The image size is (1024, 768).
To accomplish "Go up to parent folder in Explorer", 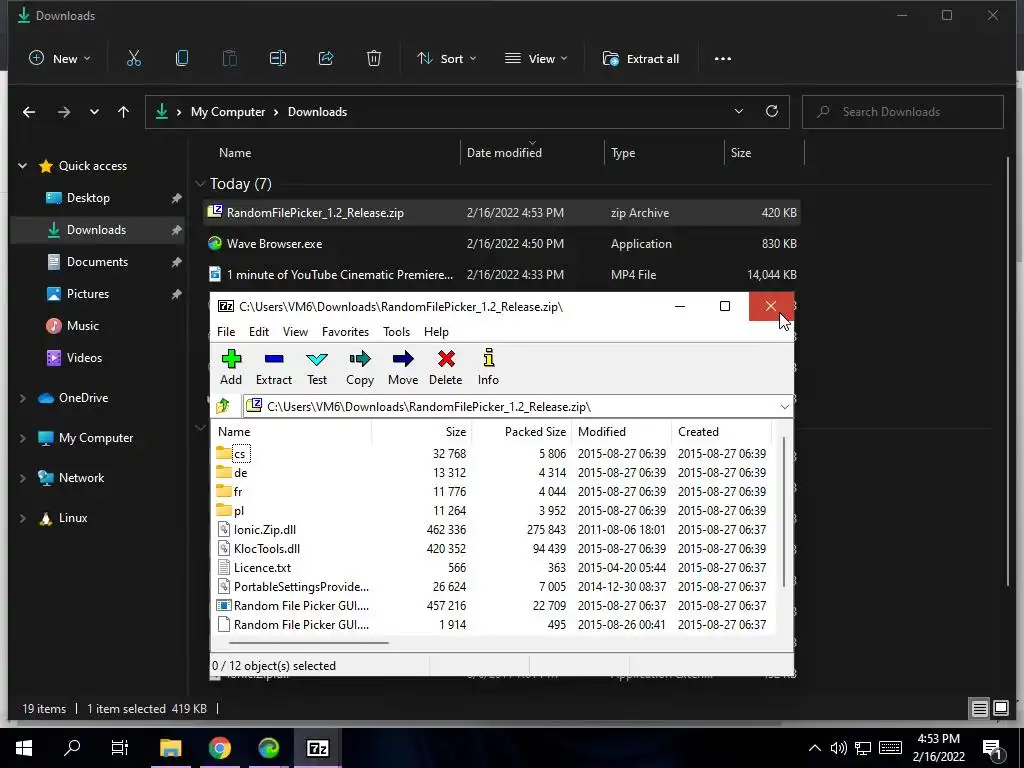I will pyautogui.click(x=123, y=112).
